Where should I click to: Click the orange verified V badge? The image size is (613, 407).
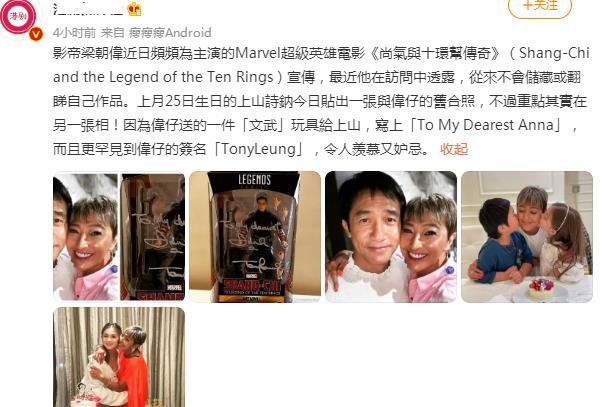pos(36,34)
